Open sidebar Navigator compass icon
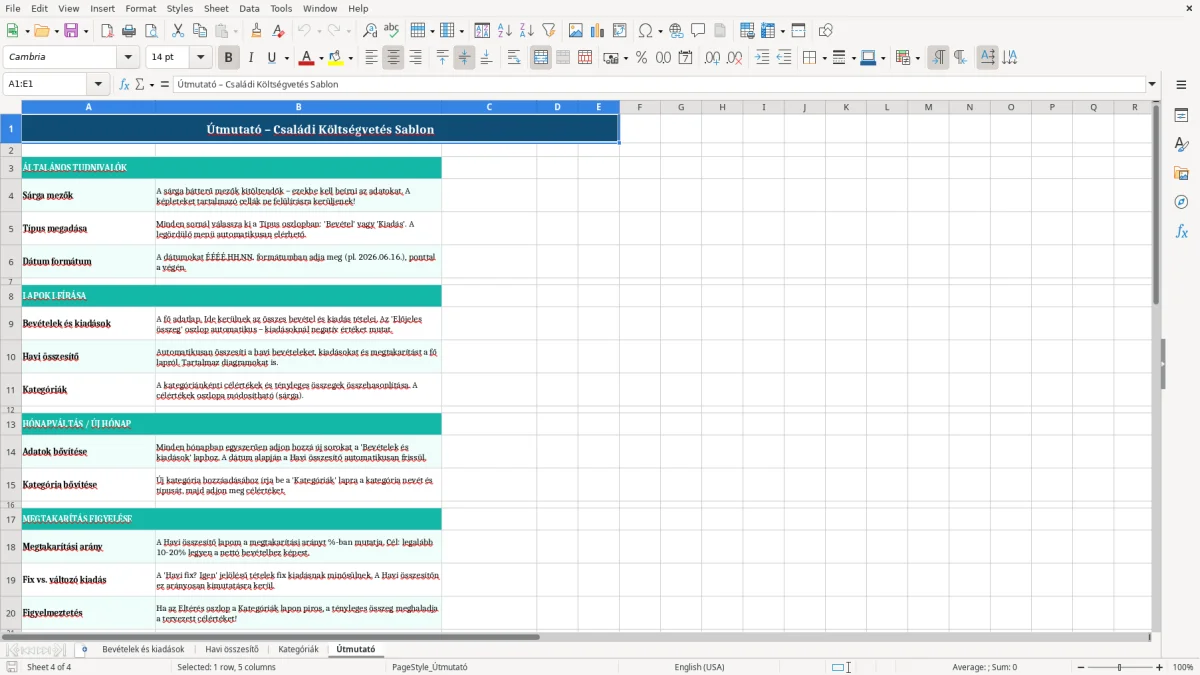Viewport: 1200px width, 675px height. pos(1181,202)
